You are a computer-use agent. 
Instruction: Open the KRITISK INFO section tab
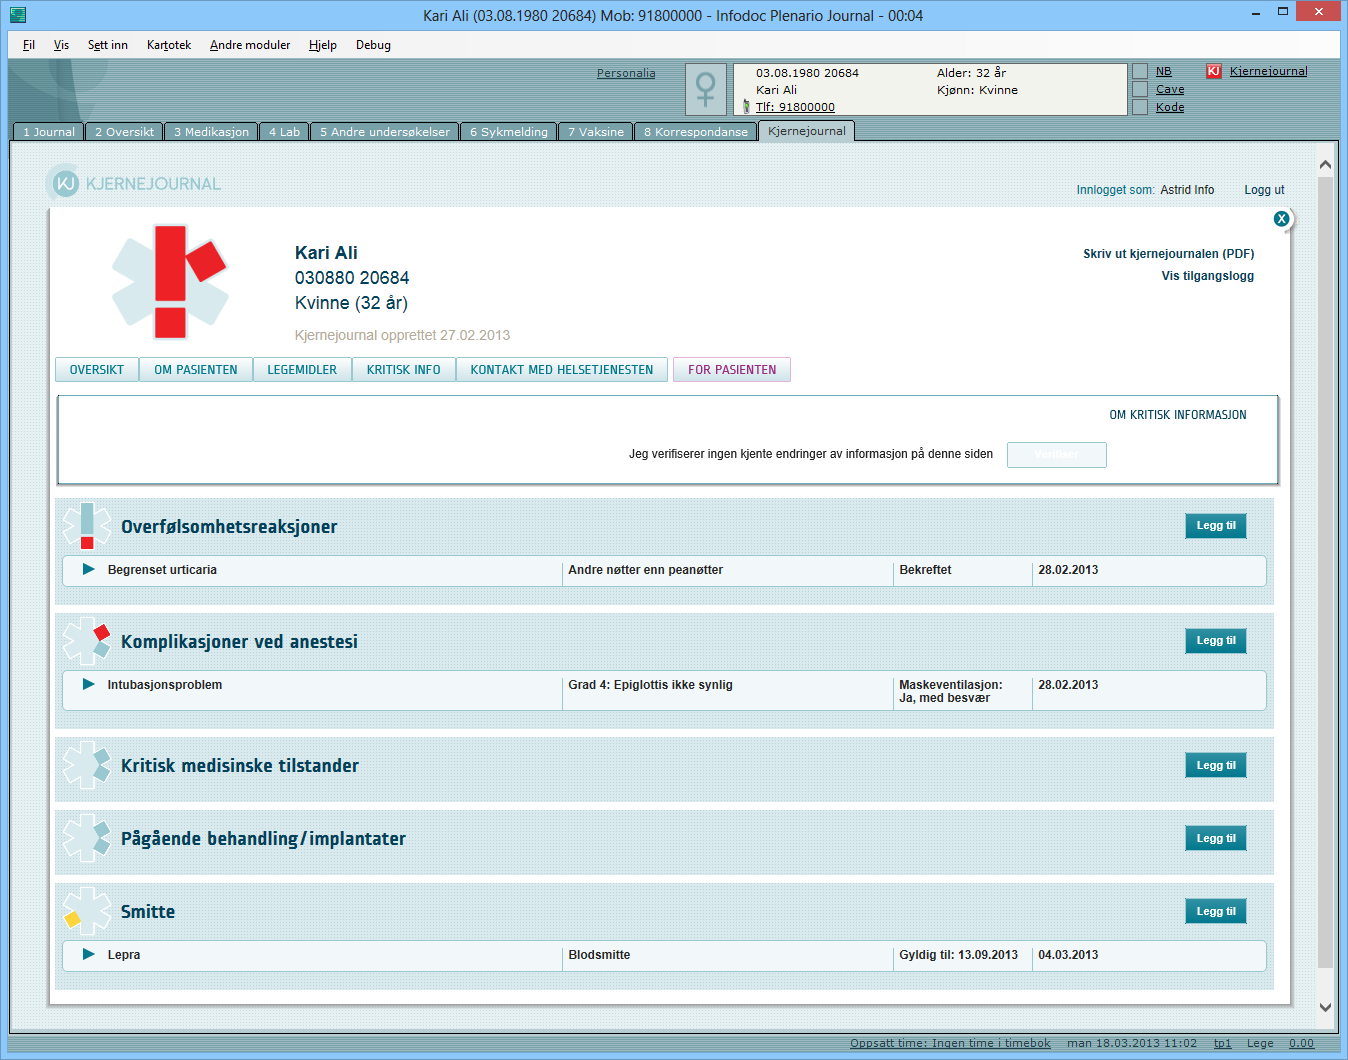404,370
